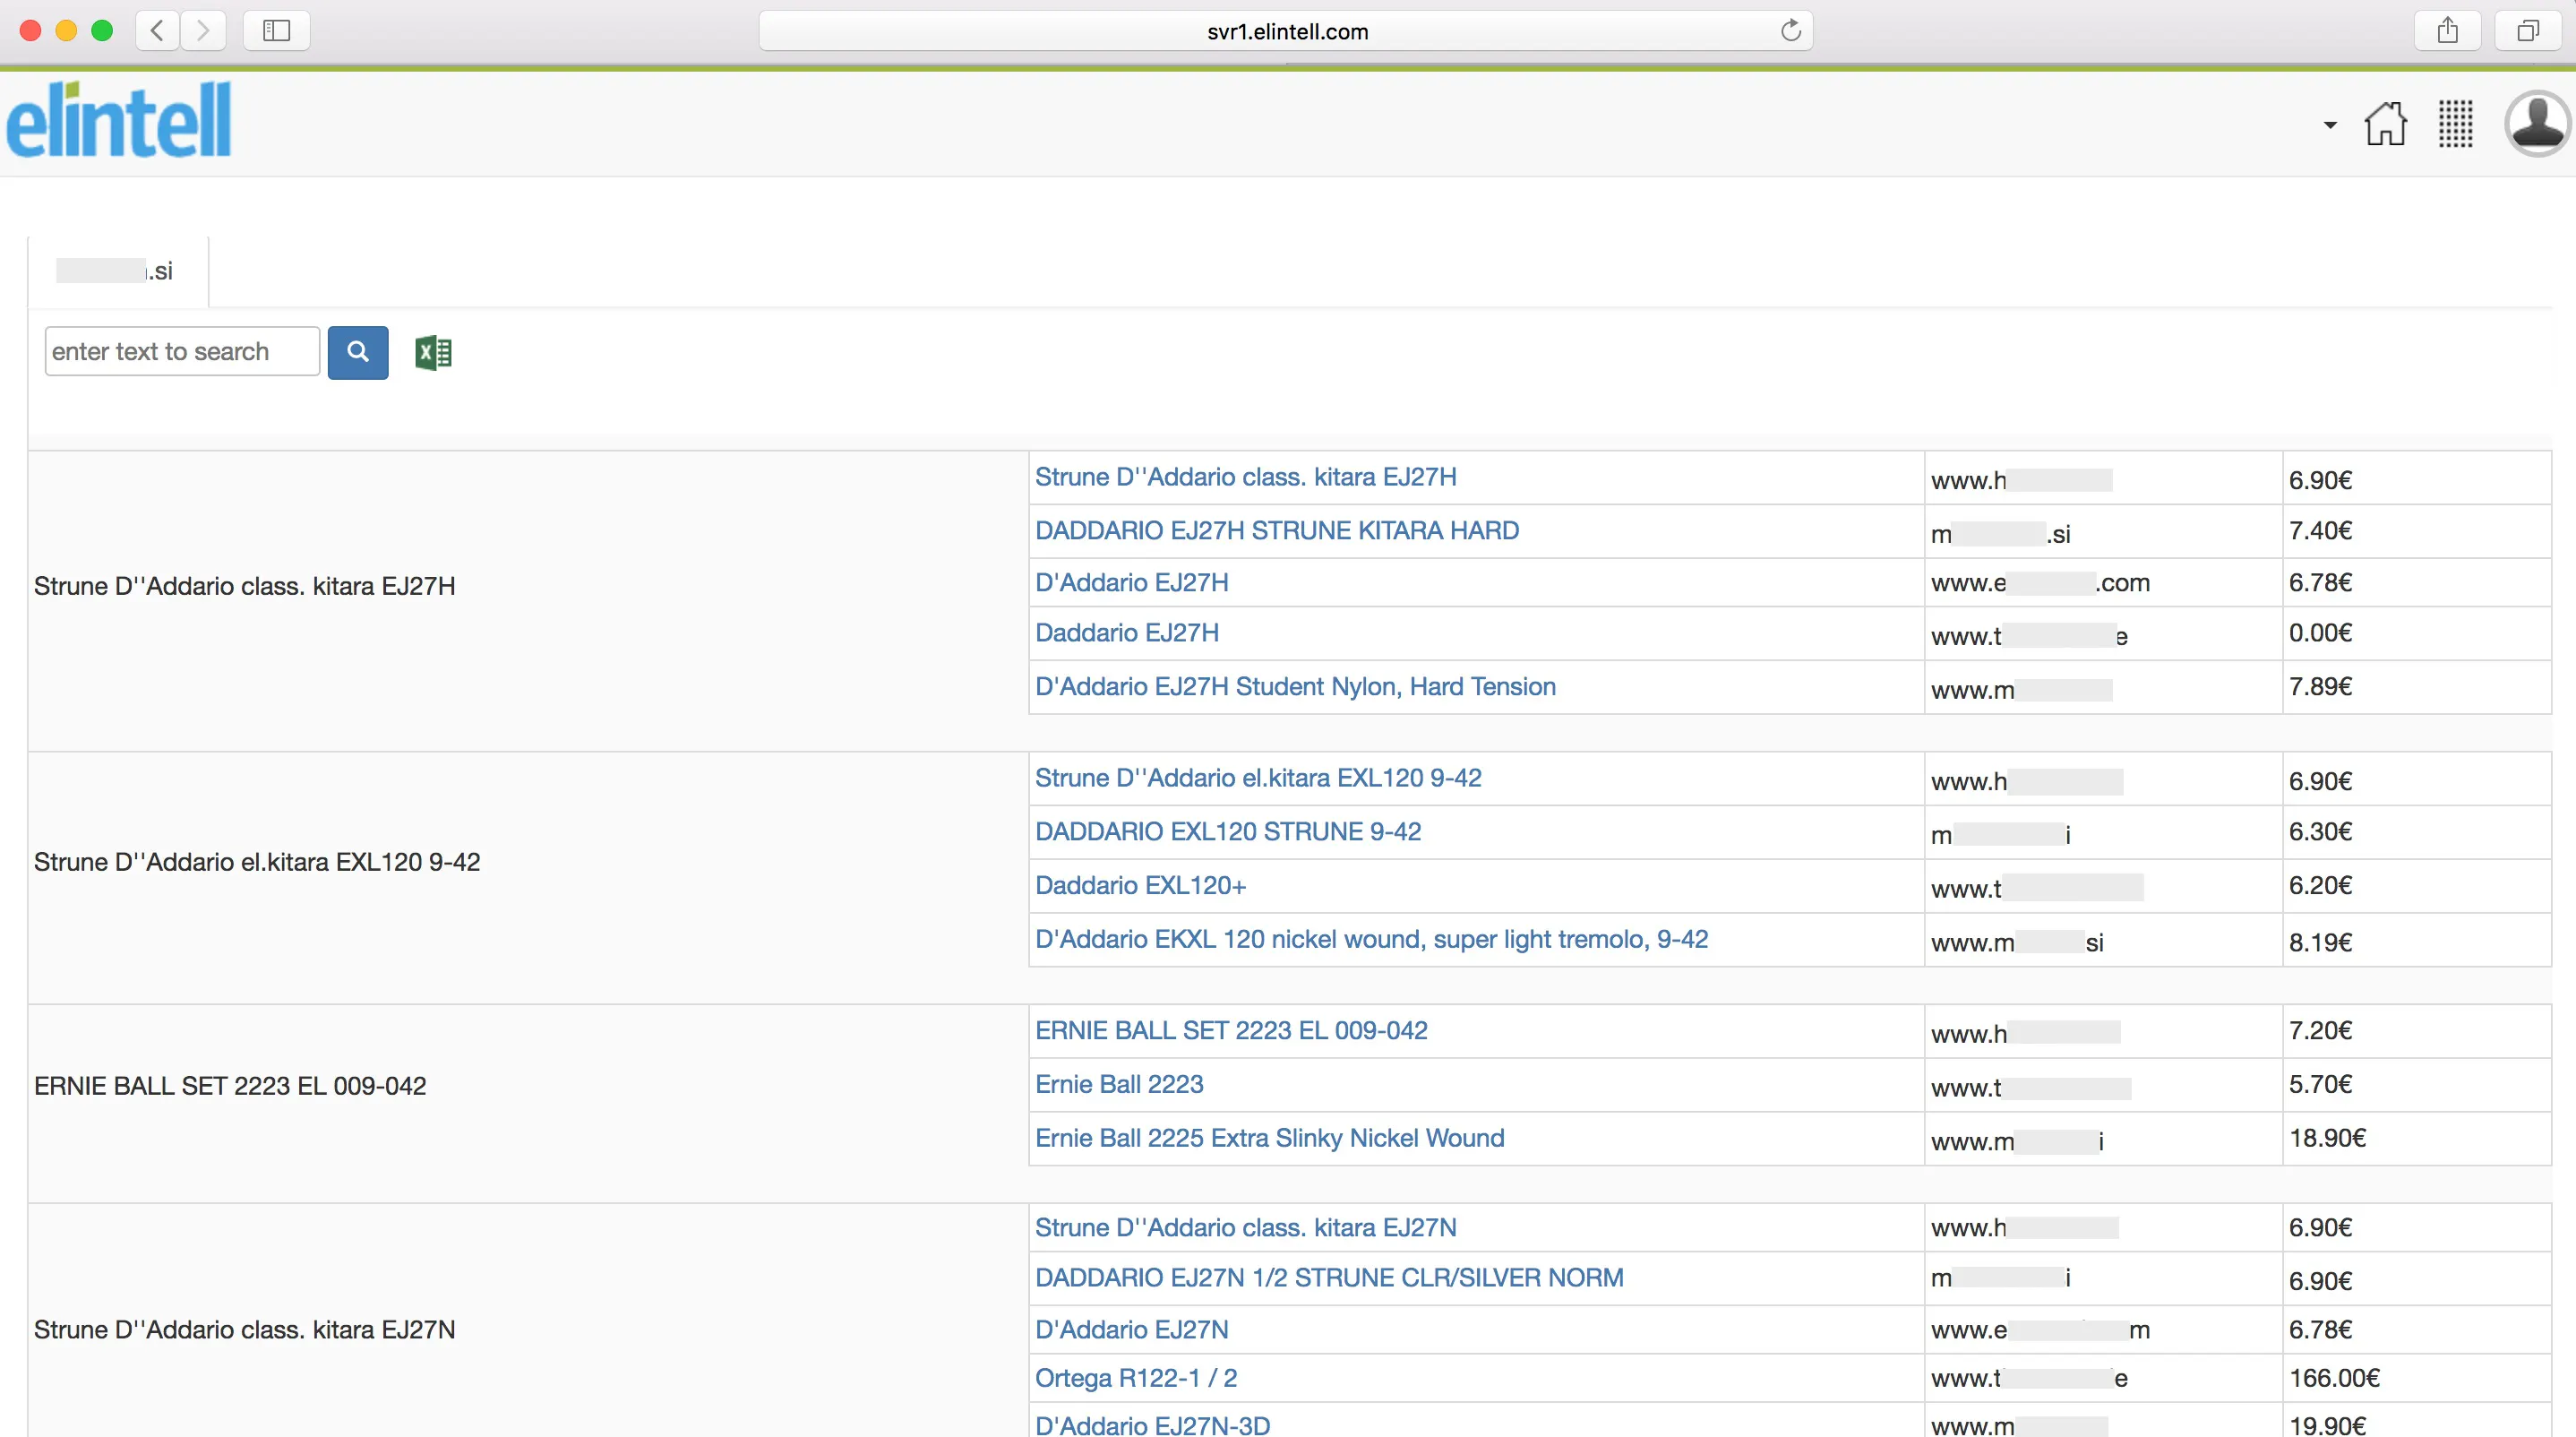The width and height of the screenshot is (2576, 1437).
Task: Click the 5.70€ price cell
Action: click(2417, 1085)
